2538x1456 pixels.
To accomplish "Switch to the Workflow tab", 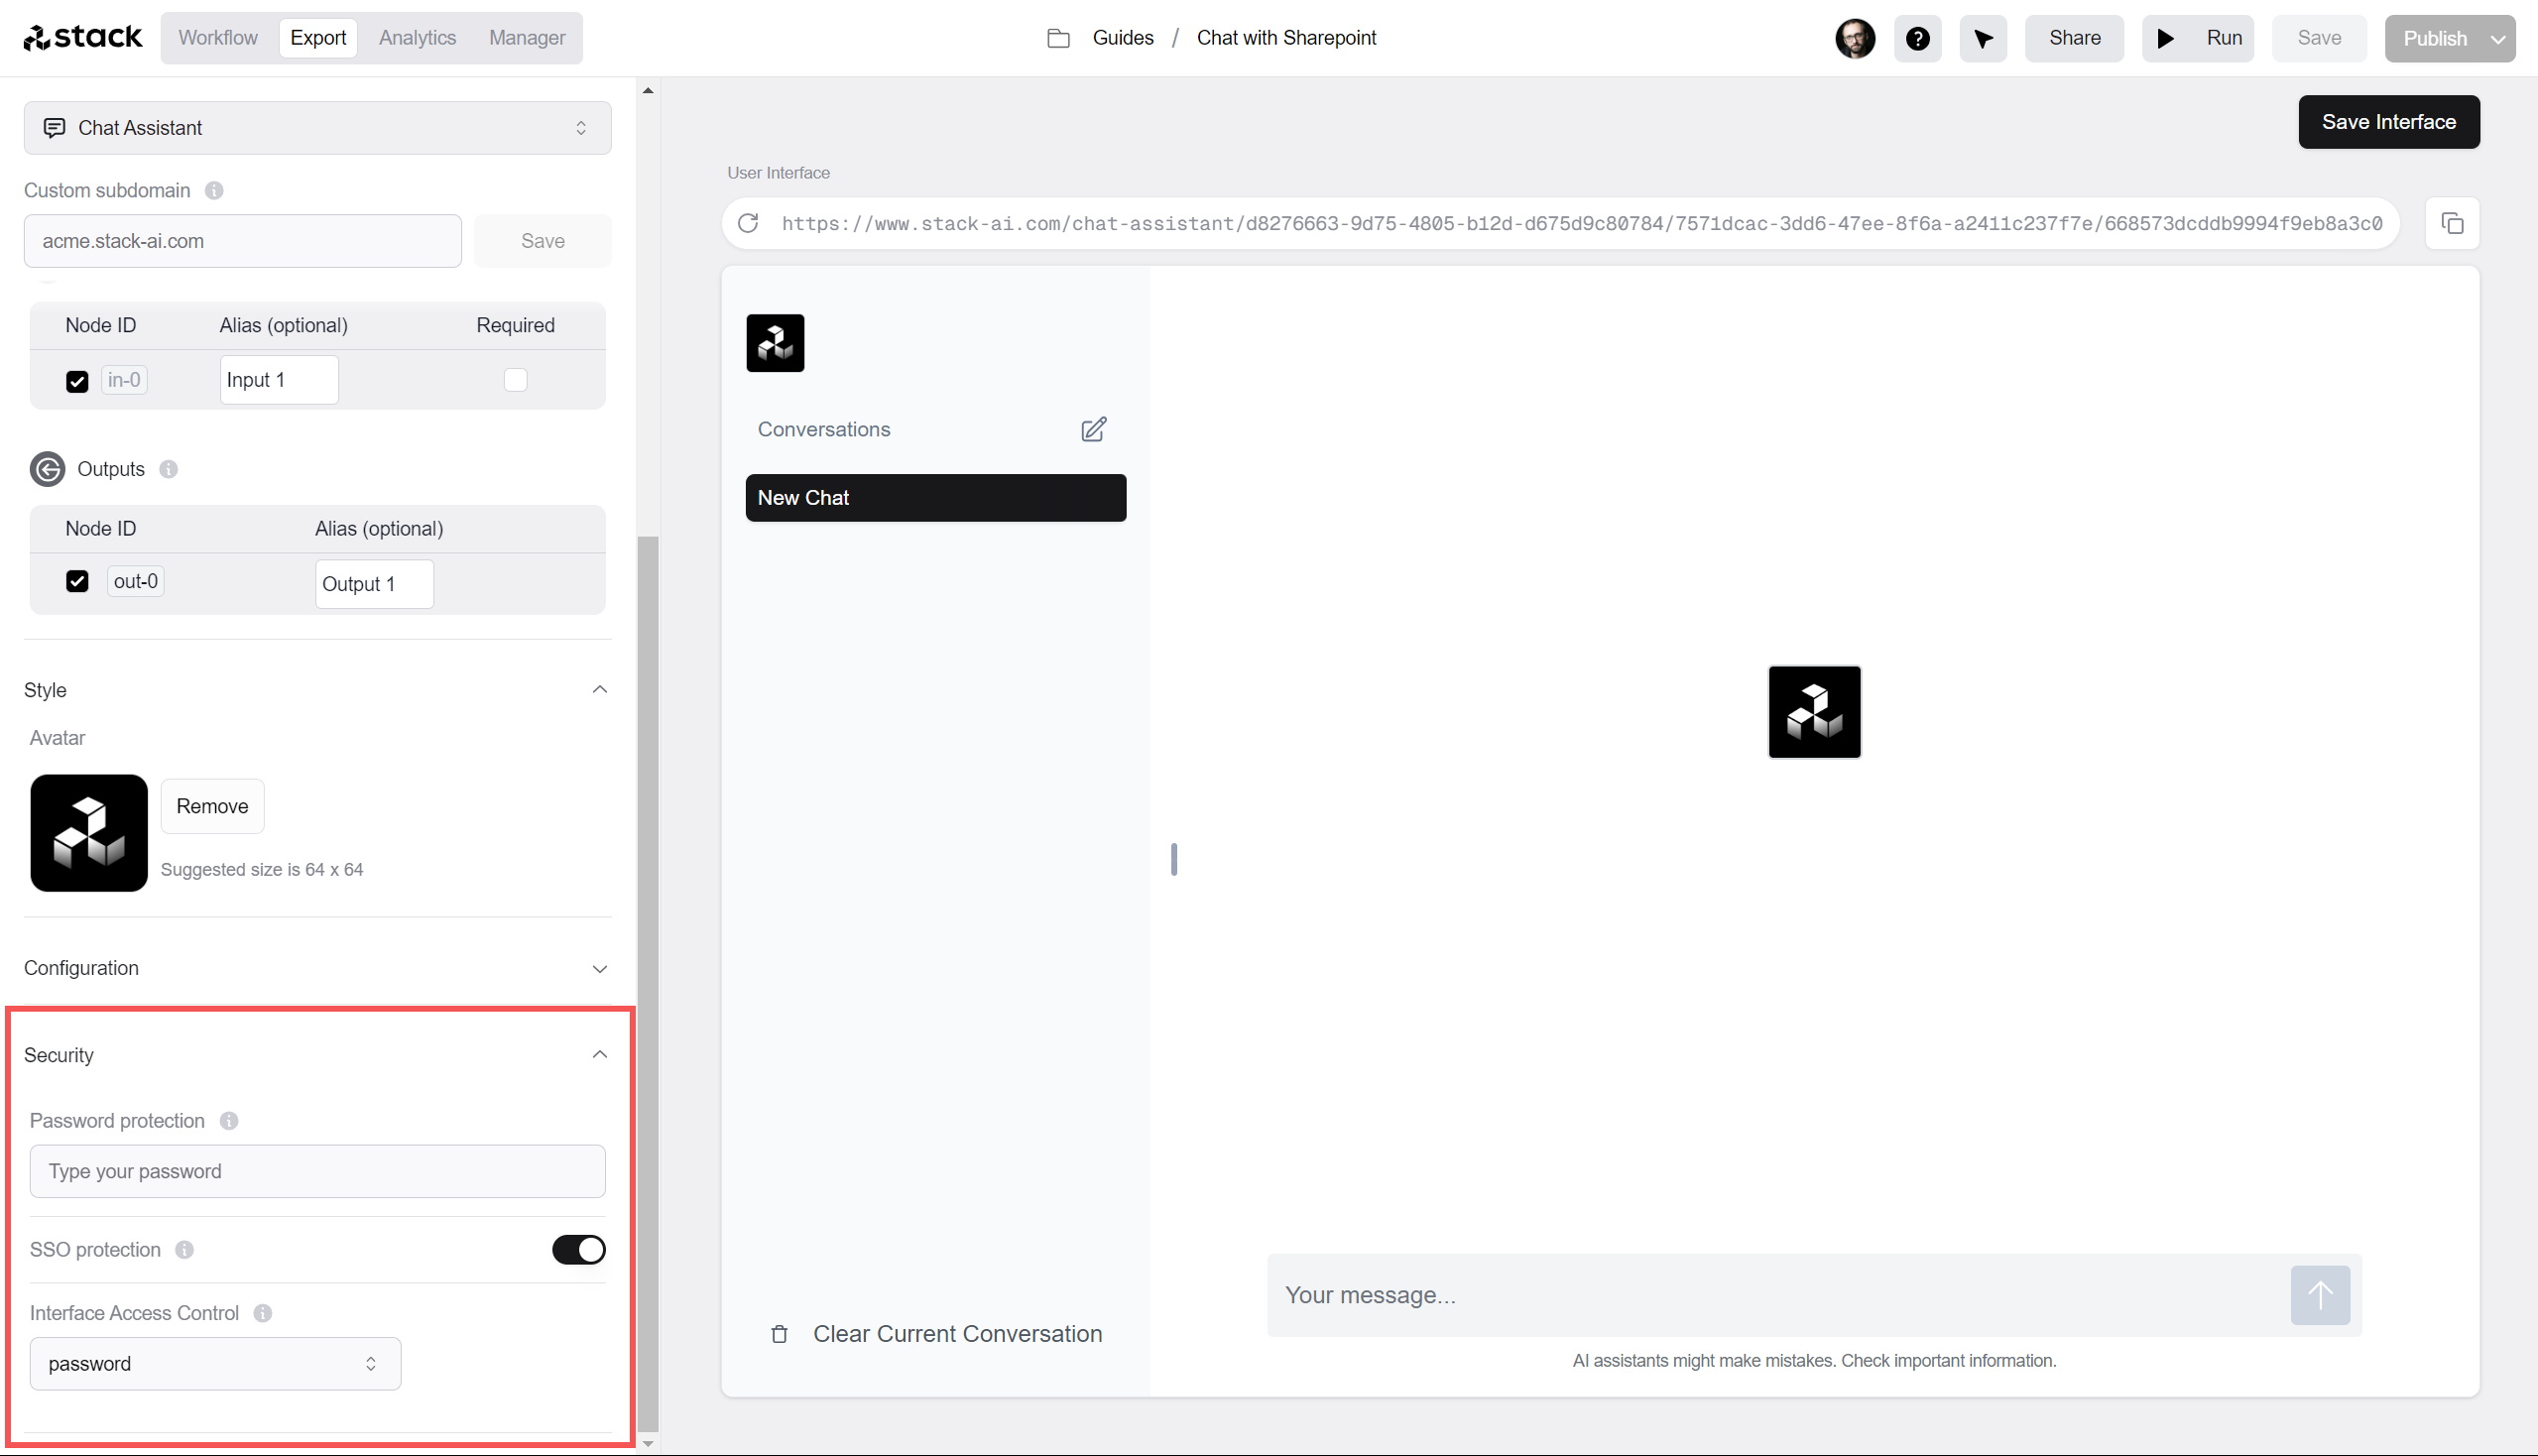I will point(218,37).
